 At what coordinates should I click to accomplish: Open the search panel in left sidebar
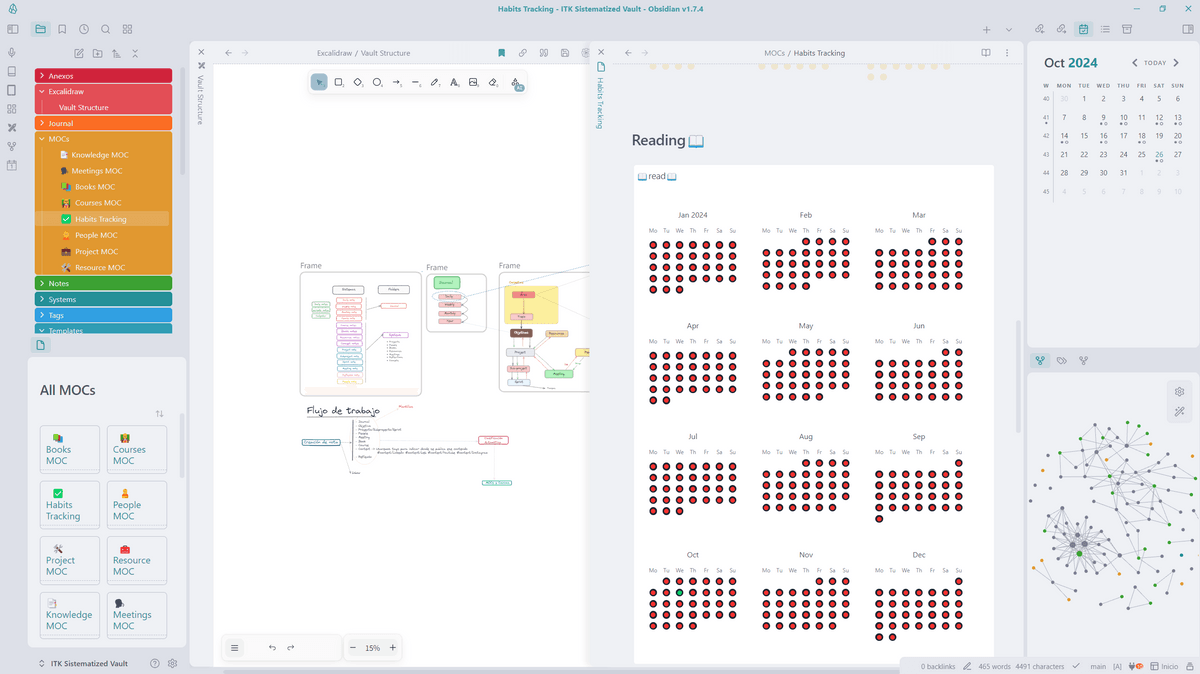pos(106,30)
